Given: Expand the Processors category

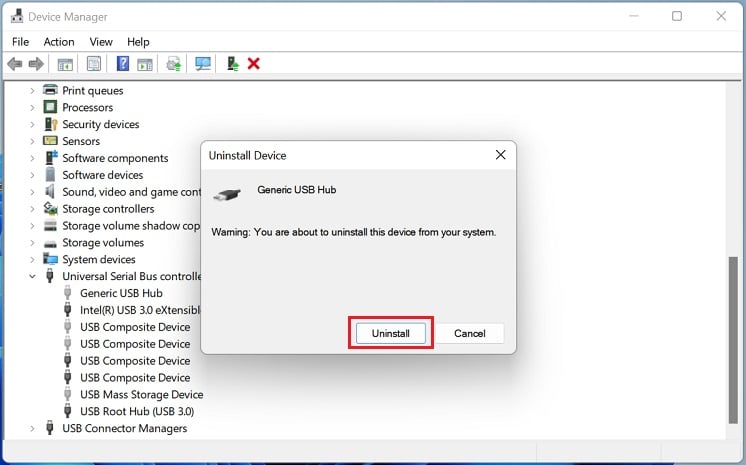Looking at the screenshot, I should [32, 108].
